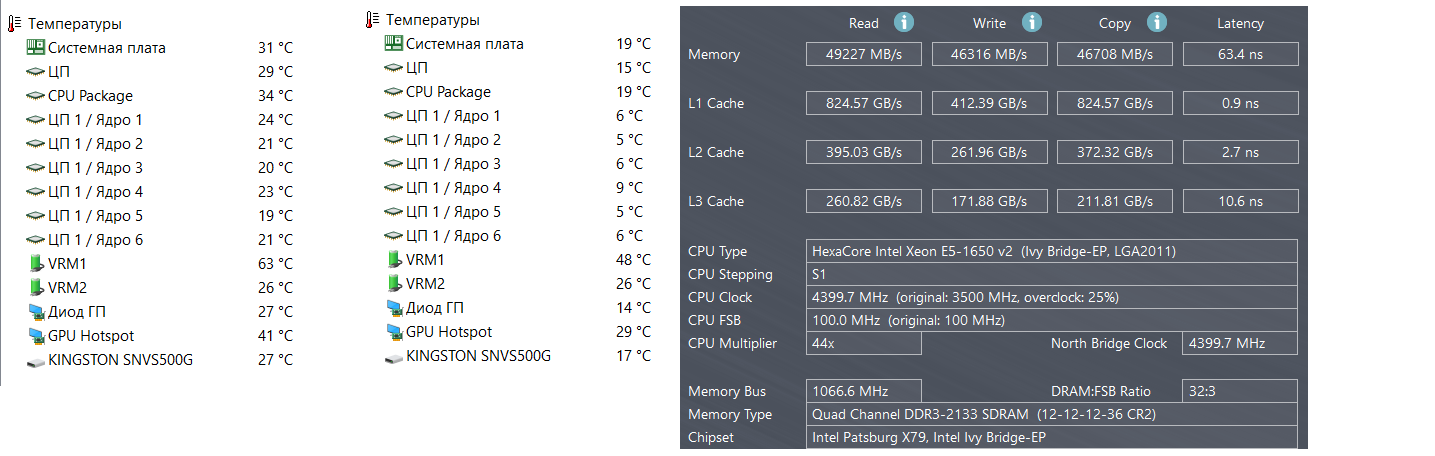The height and width of the screenshot is (456, 1435).
Task: Click the Latency column header
Action: (1240, 23)
